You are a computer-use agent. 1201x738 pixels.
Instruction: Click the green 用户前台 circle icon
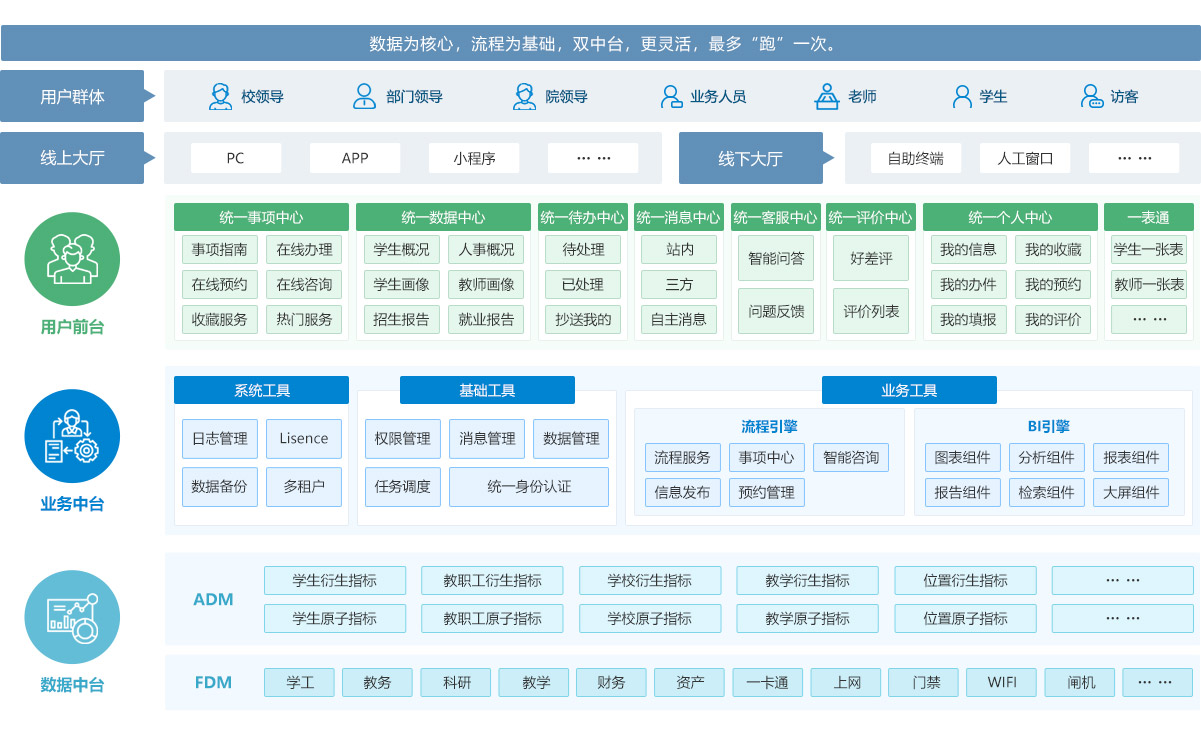[x=72, y=258]
